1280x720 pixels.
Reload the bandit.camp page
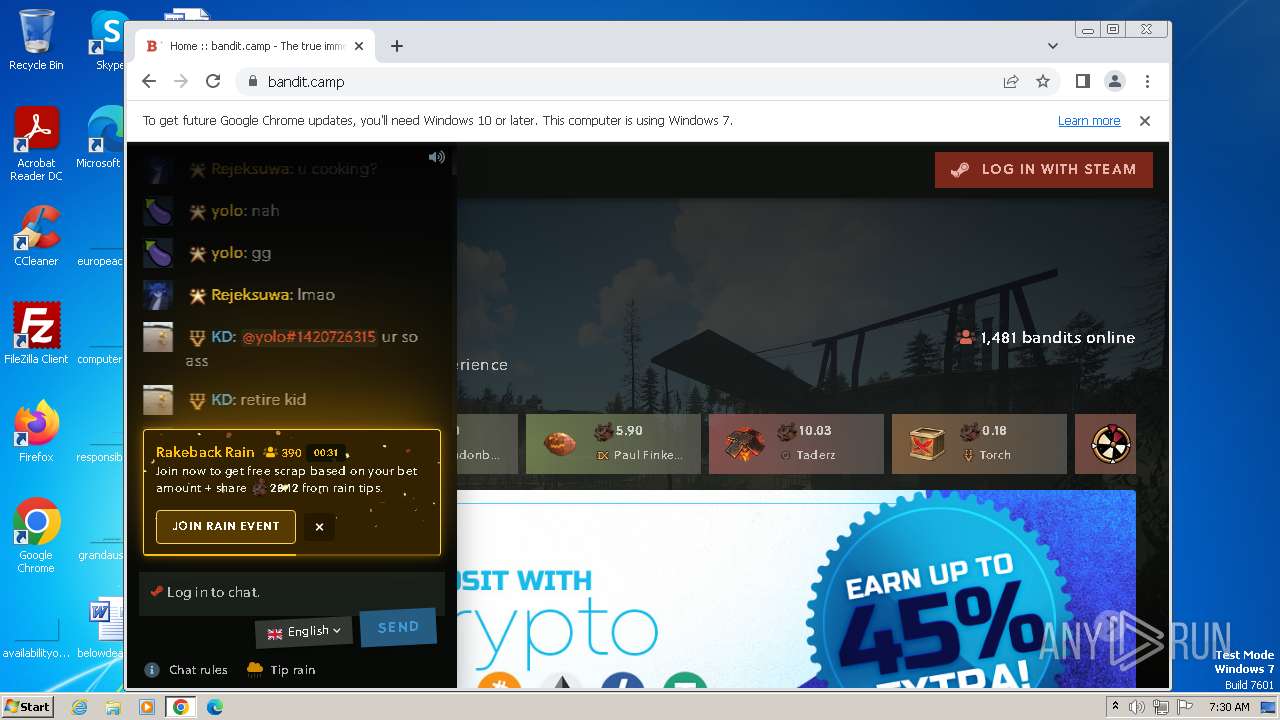pyautogui.click(x=213, y=82)
